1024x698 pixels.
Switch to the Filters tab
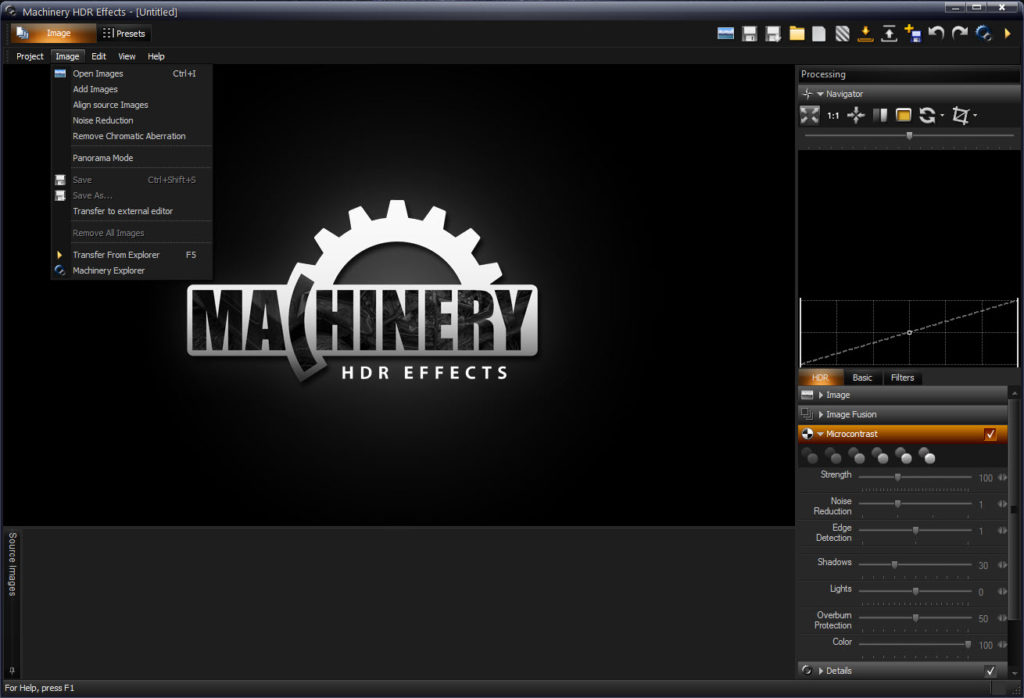coord(903,378)
